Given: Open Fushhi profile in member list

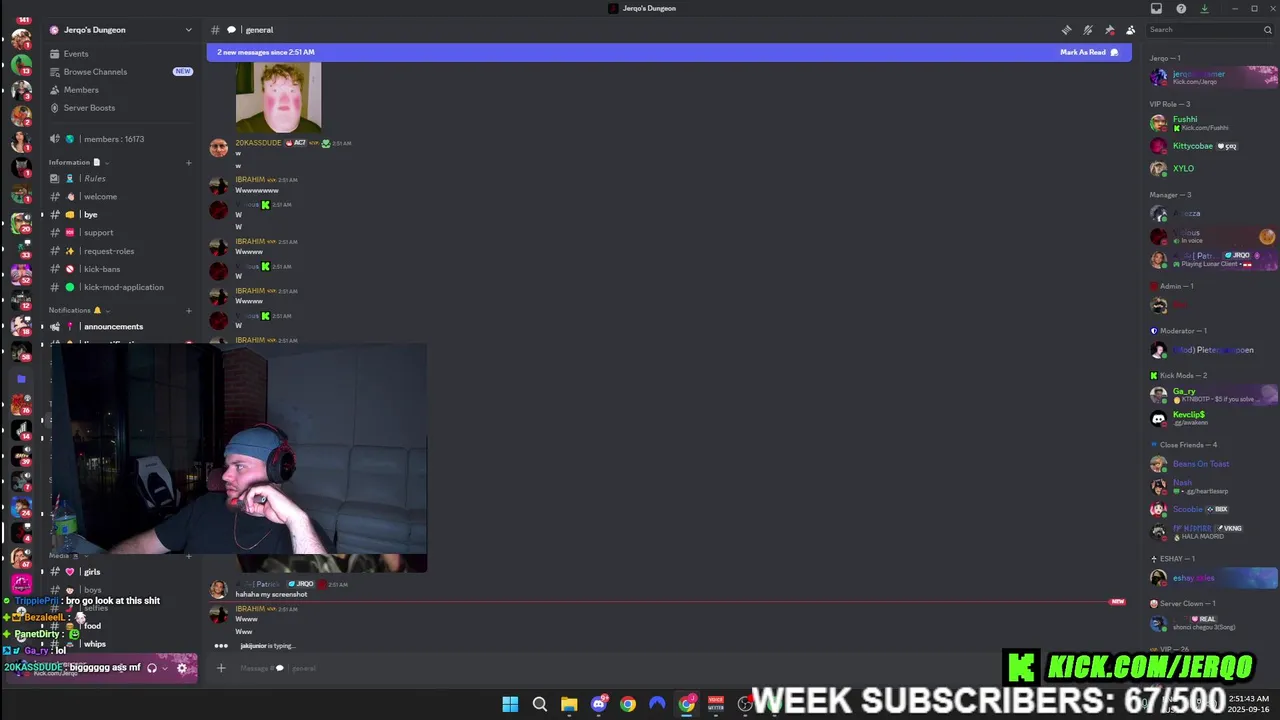Looking at the screenshot, I should (x=1212, y=123).
